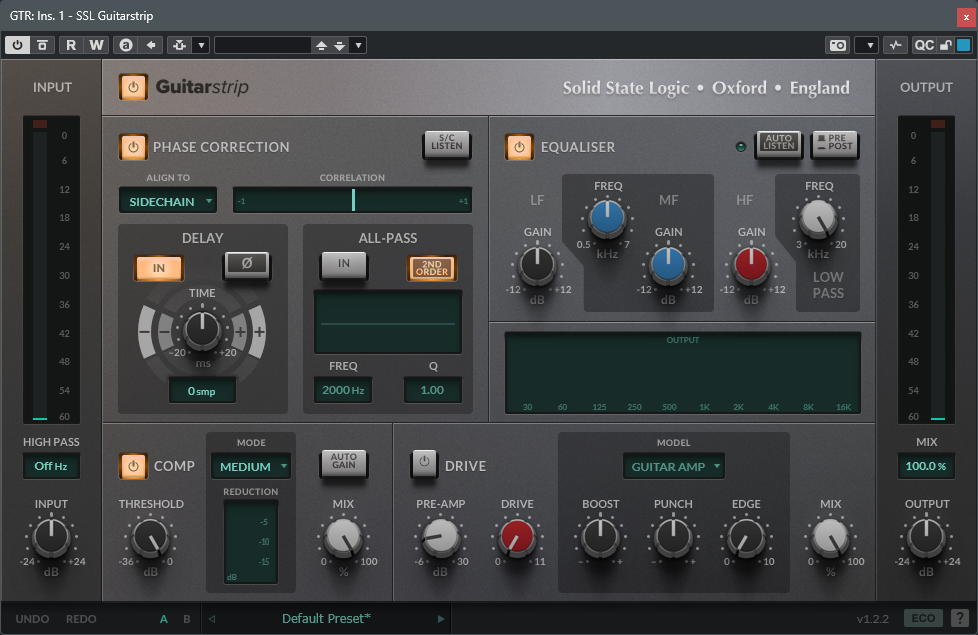Select preset slot A
Image resolution: width=978 pixels, height=635 pixels.
(164, 619)
